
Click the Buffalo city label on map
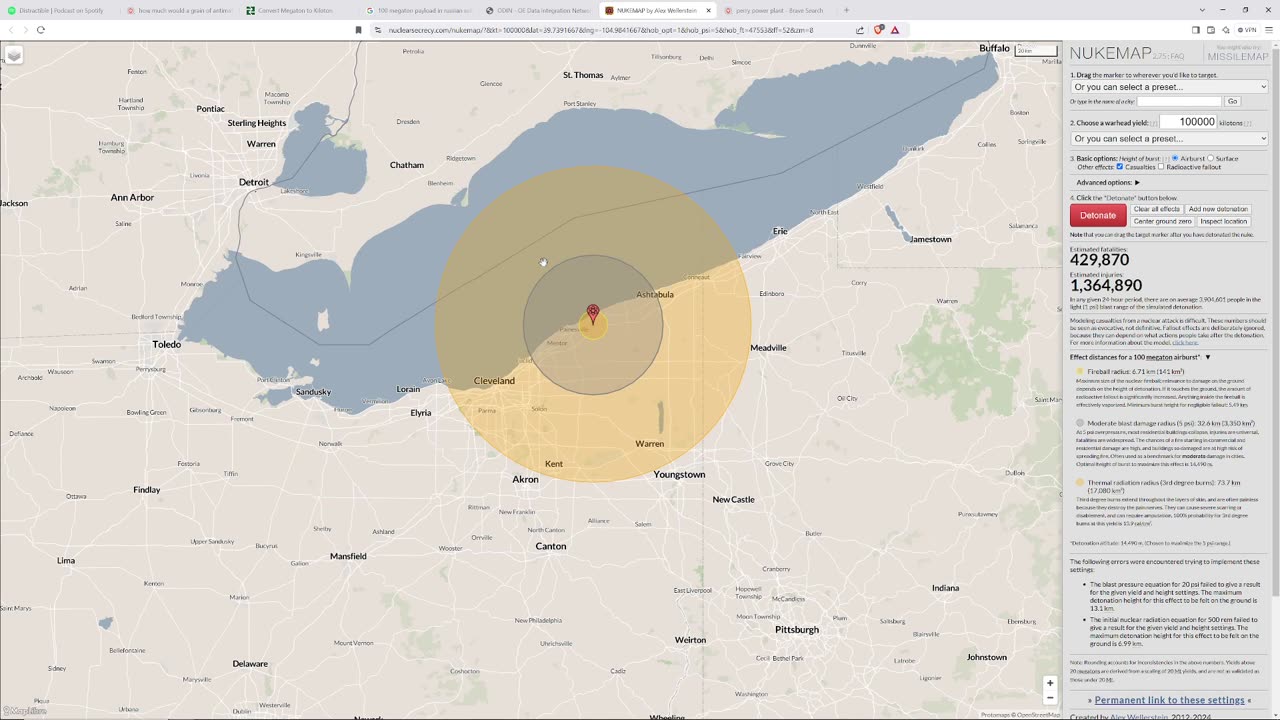coord(994,48)
